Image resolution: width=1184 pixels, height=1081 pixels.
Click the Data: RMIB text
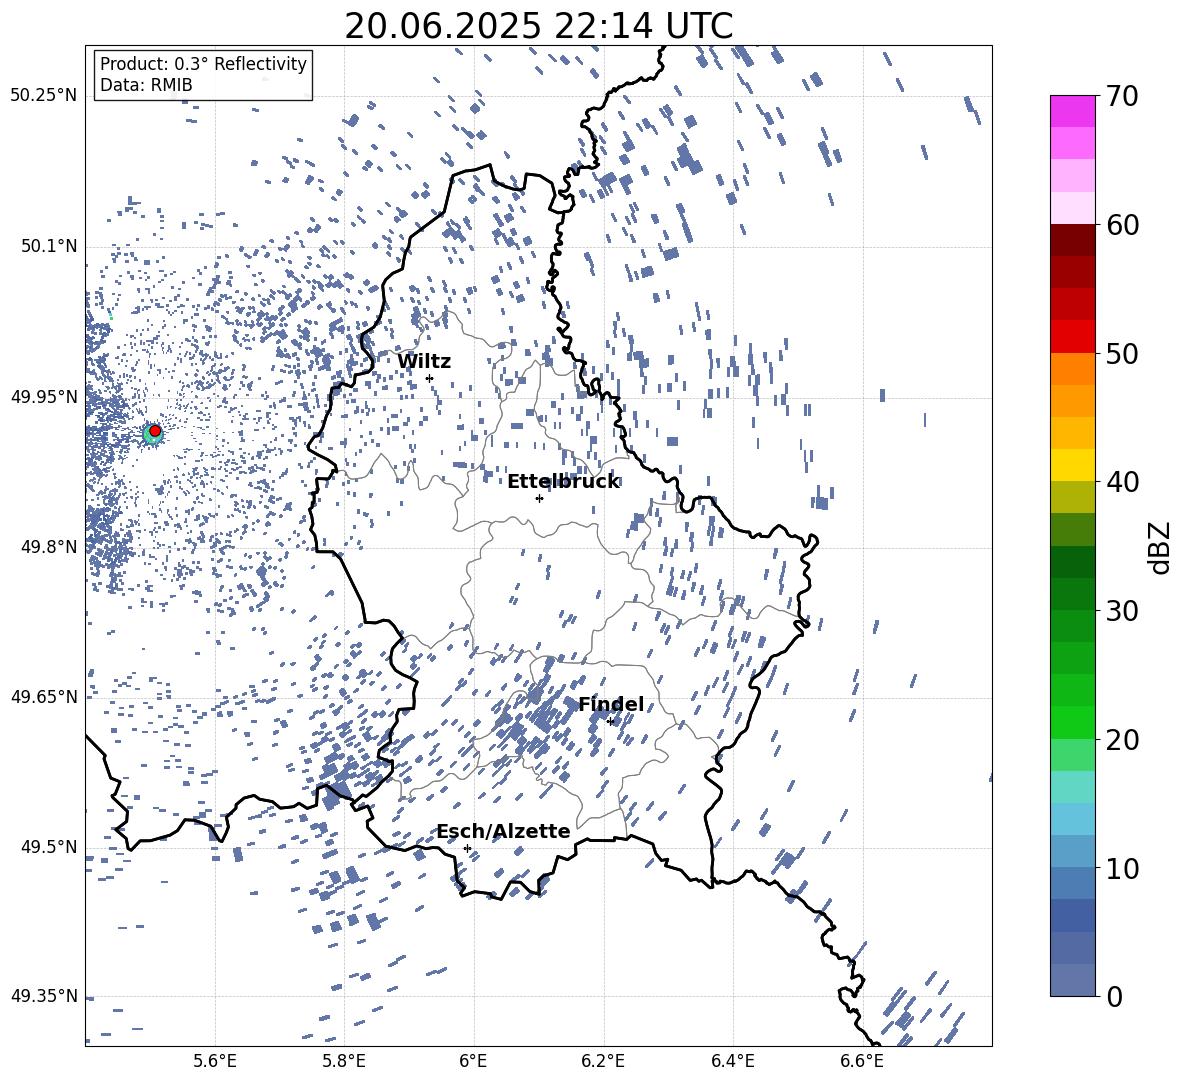tap(146, 85)
